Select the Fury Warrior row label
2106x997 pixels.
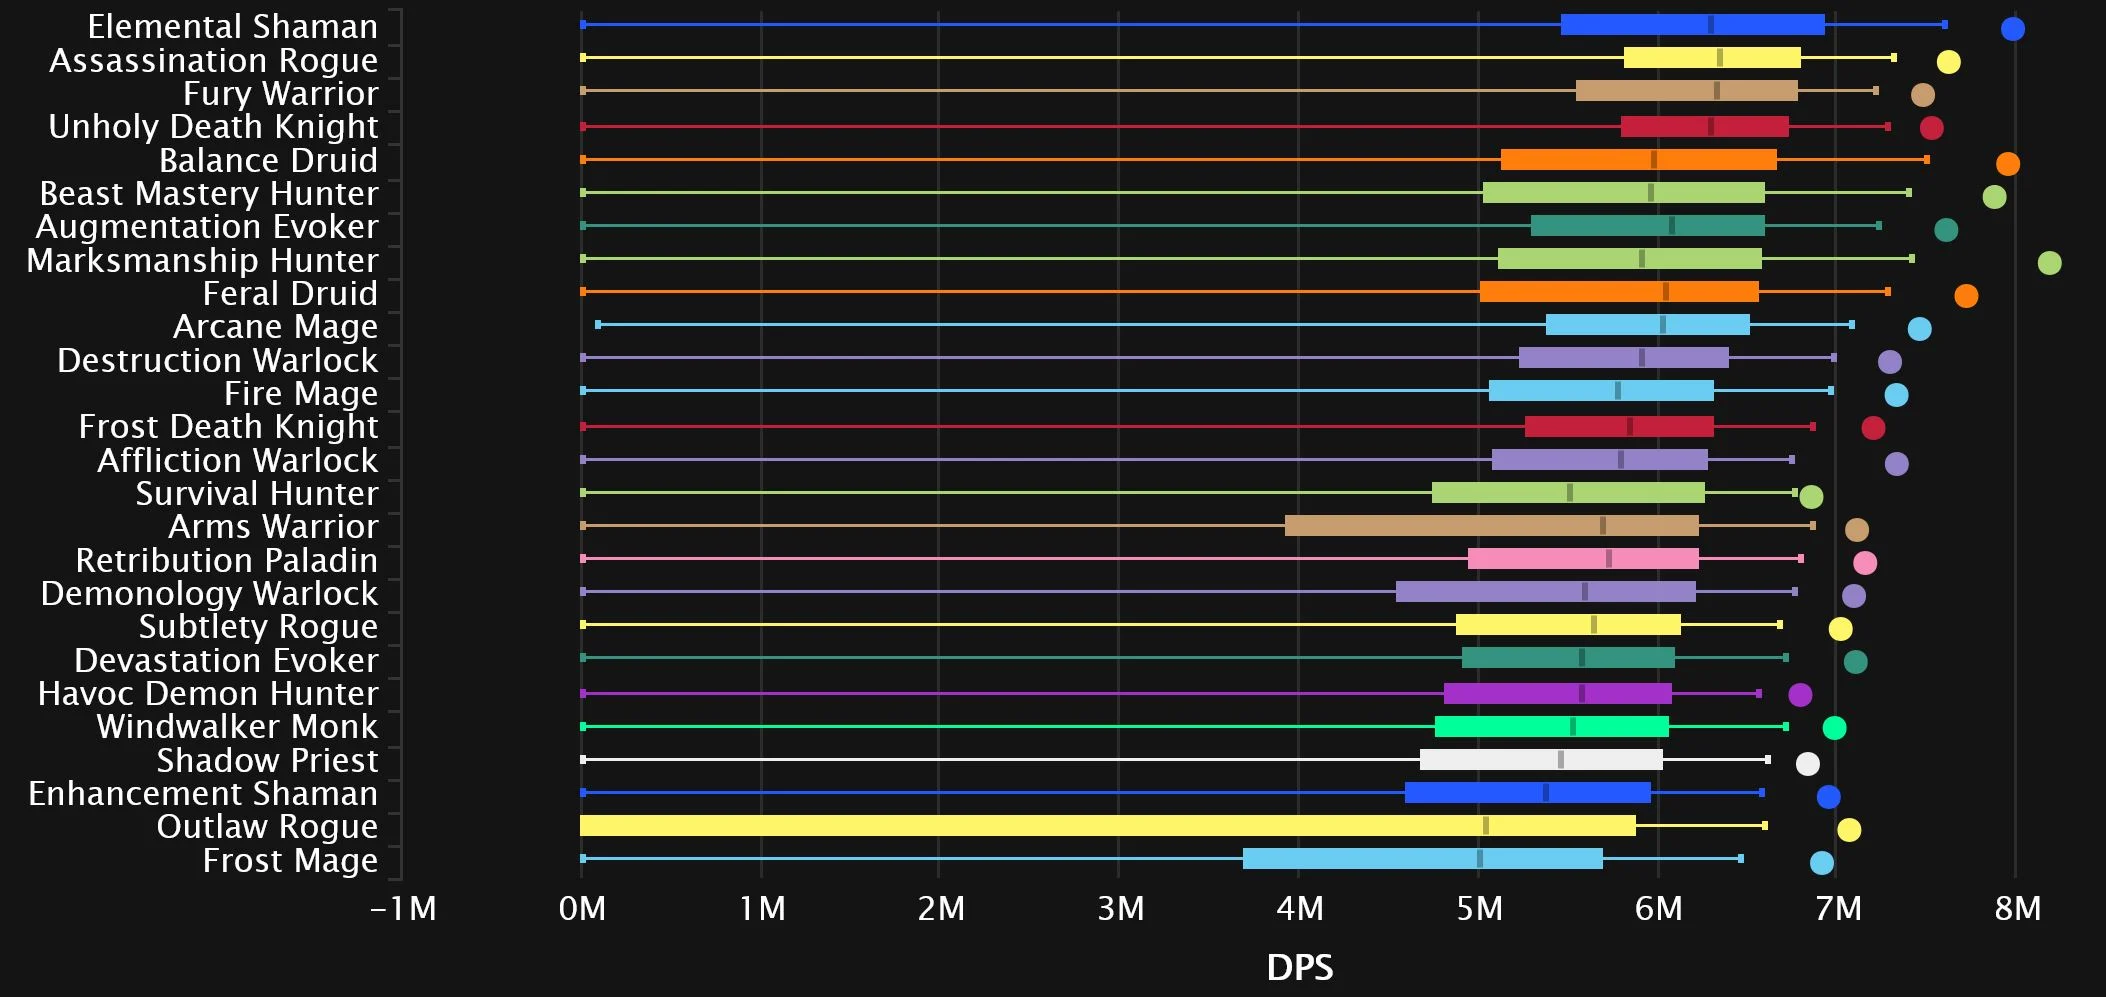[280, 94]
